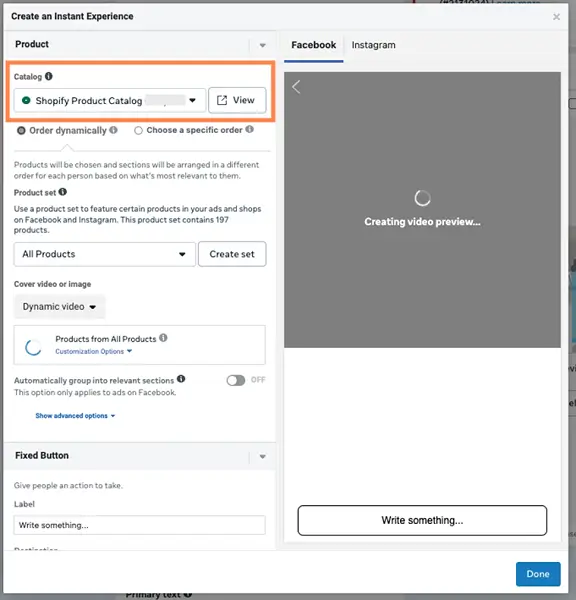Click the View catalog button
576x600 pixels.
point(237,100)
